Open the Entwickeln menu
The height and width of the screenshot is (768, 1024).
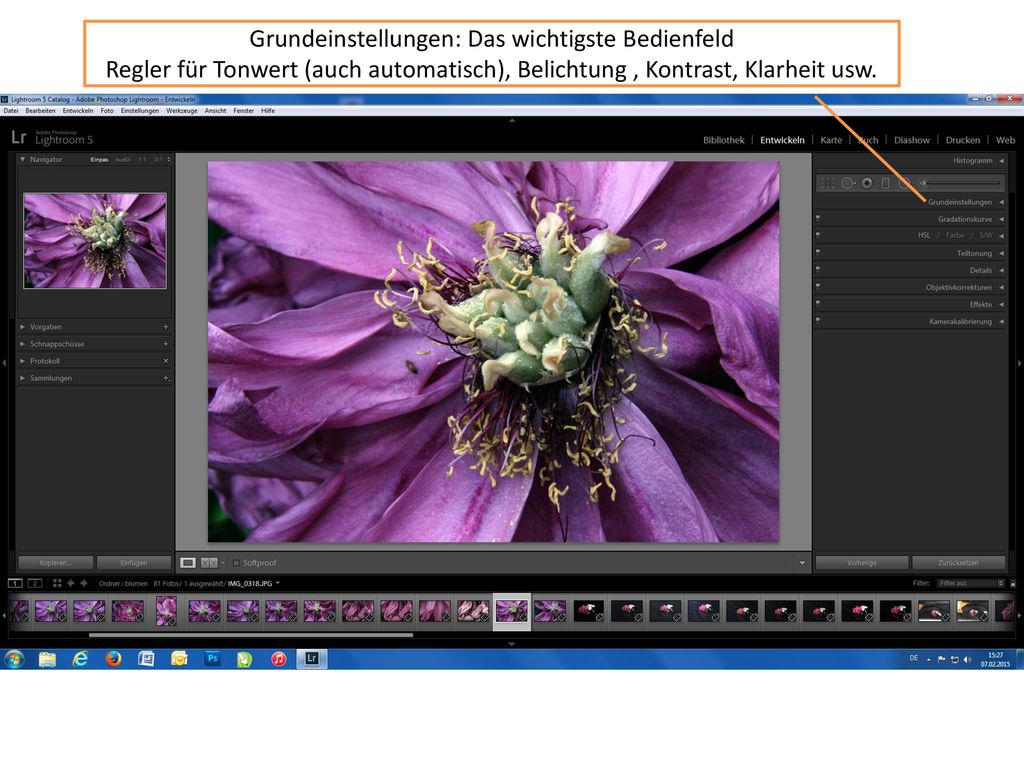[78, 110]
